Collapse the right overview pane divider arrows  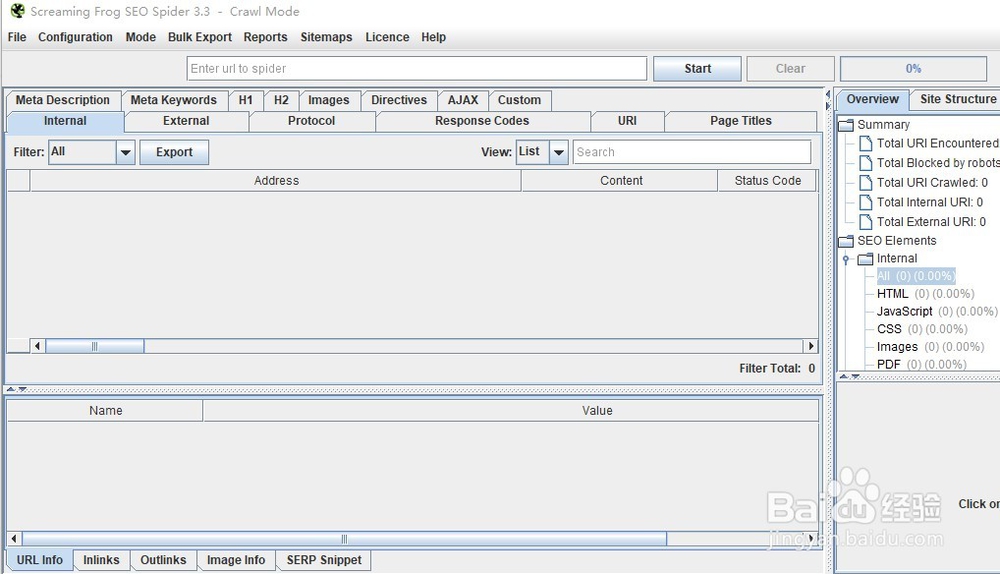pos(849,376)
